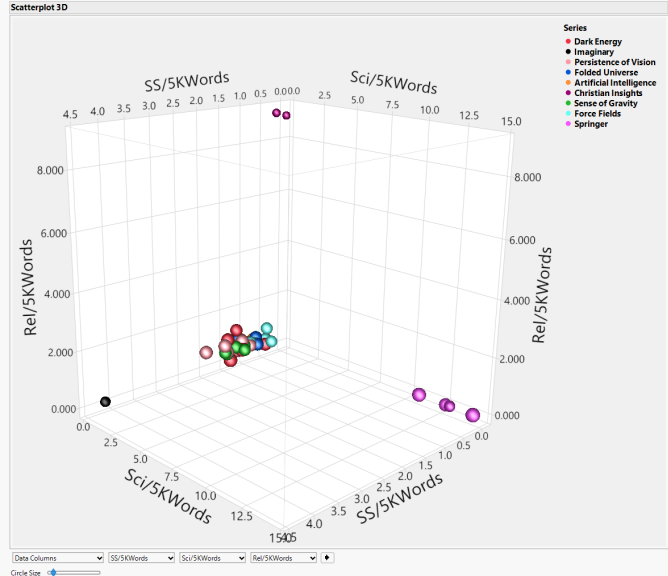668x576 pixels.
Task: Click the Springer magenta legend marker
Action: coord(568,124)
